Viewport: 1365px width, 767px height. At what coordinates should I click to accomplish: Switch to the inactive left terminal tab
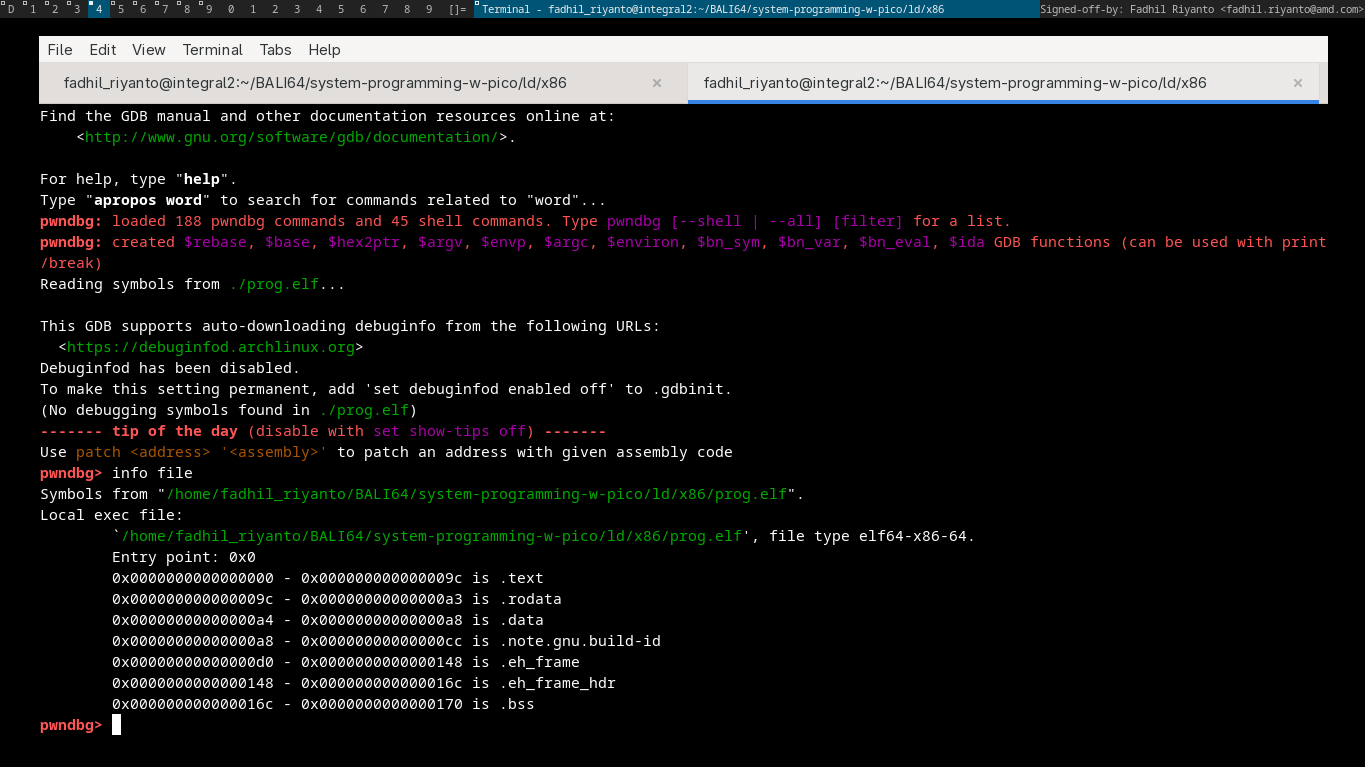pyautogui.click(x=315, y=83)
